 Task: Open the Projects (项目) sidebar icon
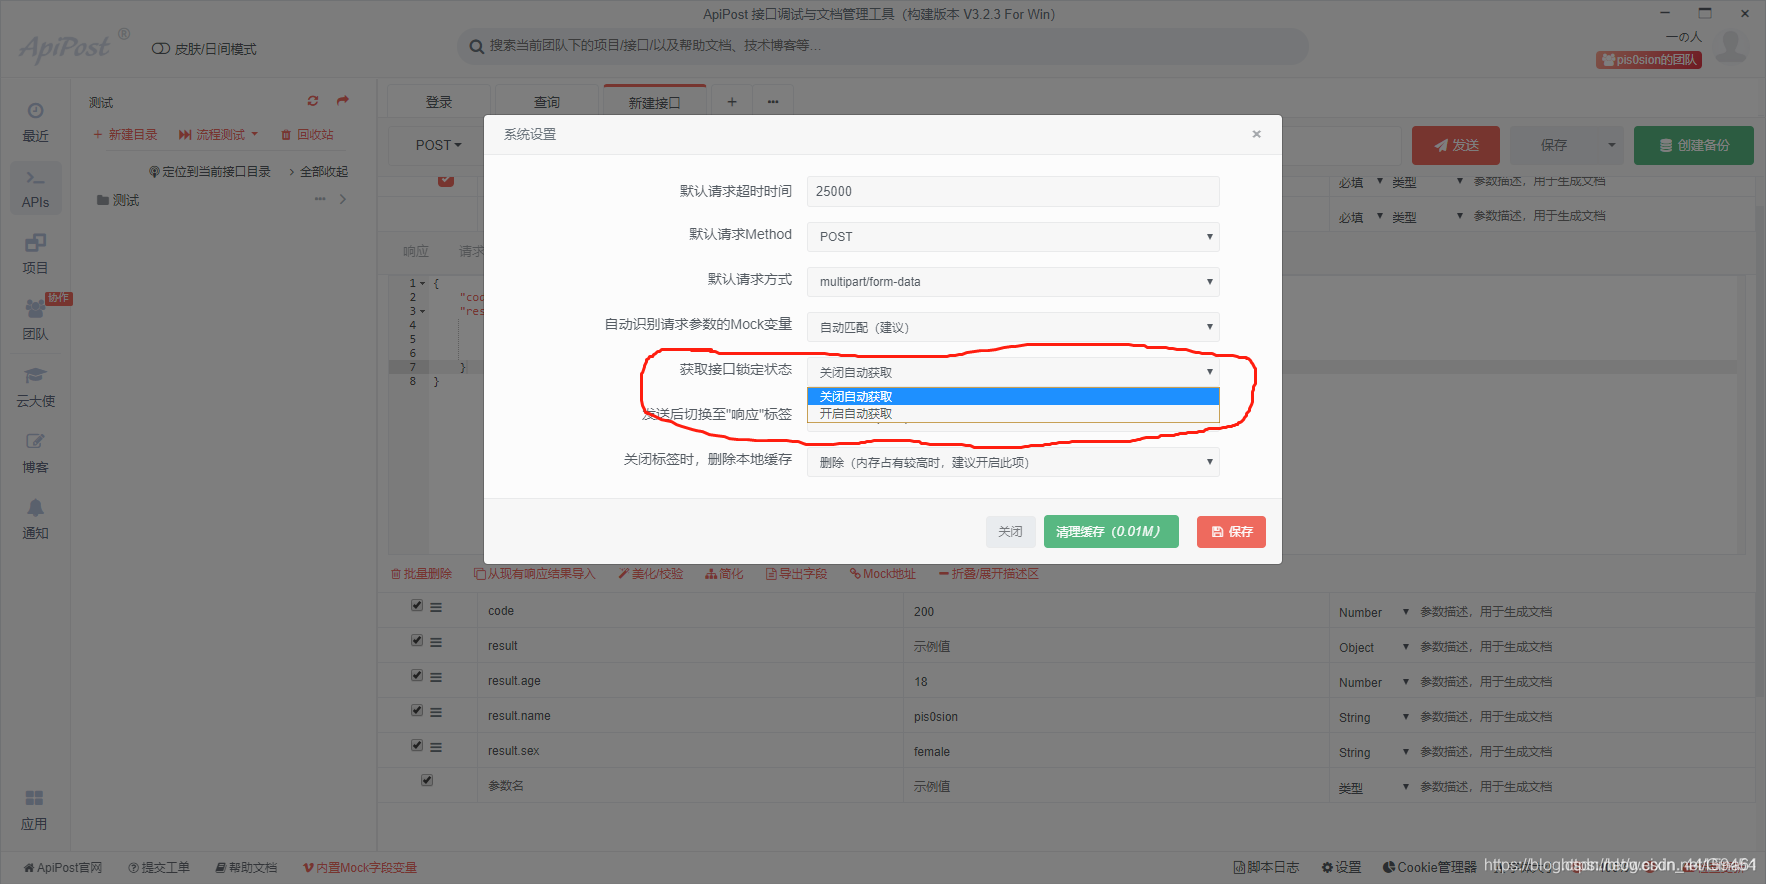coord(35,254)
